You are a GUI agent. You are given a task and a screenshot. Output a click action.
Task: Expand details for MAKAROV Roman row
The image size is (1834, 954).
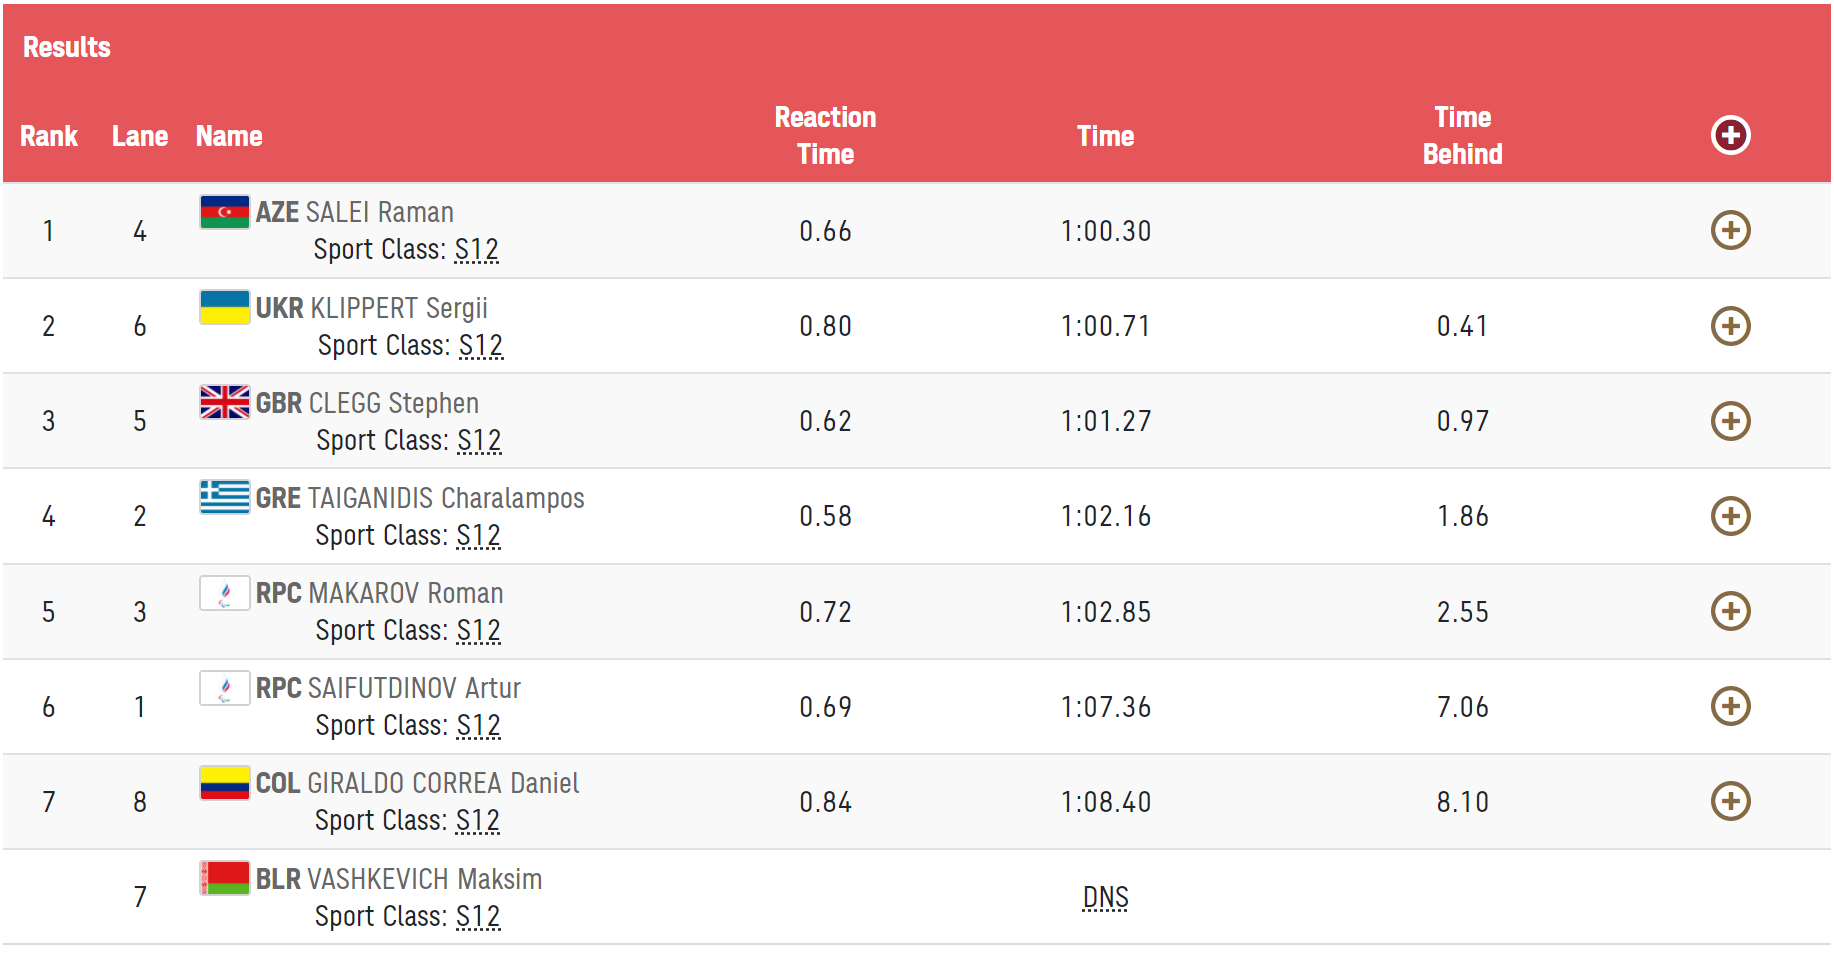pyautogui.click(x=1730, y=611)
